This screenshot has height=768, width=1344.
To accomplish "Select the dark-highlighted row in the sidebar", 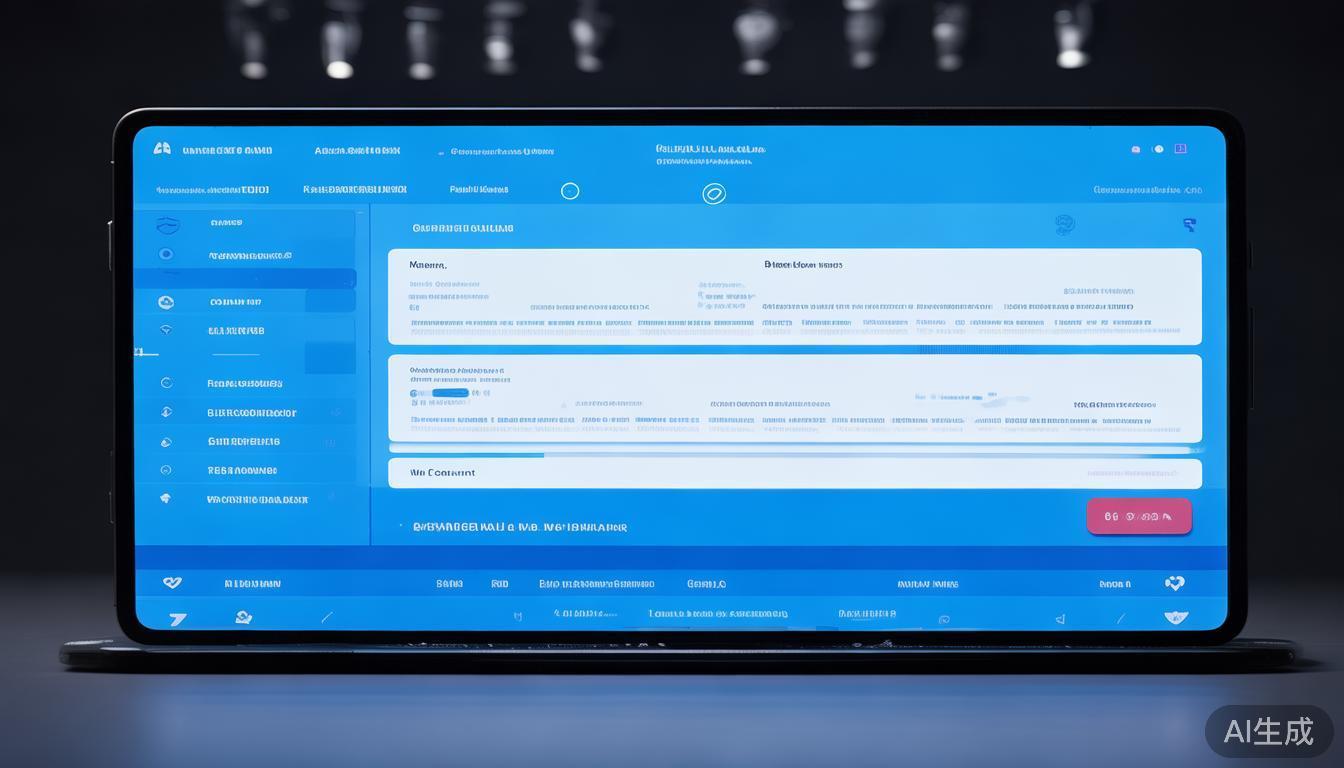I will click(x=245, y=279).
